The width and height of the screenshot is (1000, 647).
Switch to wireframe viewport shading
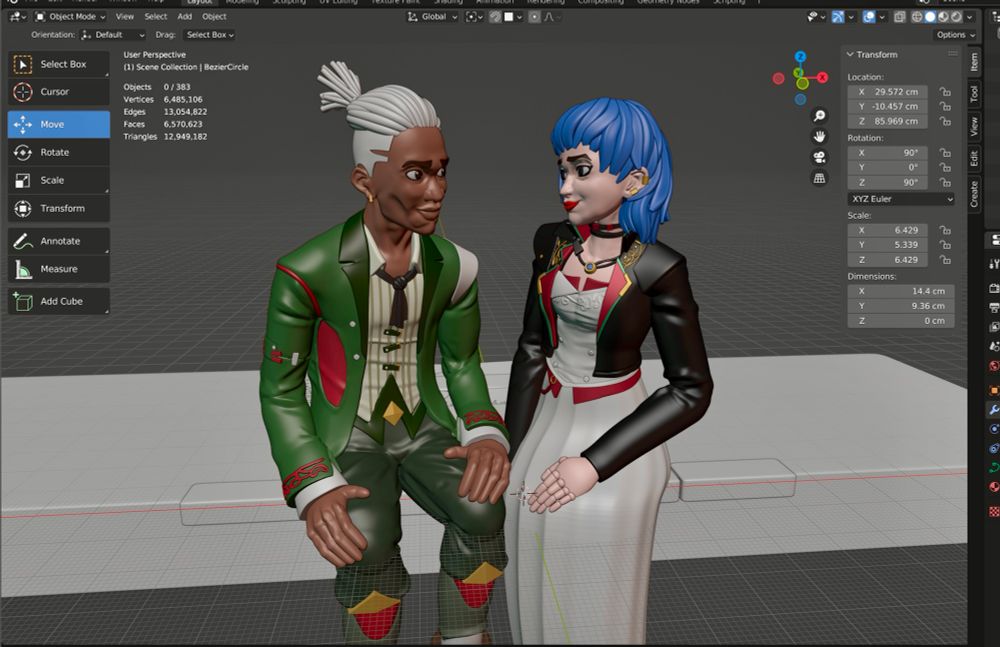[x=917, y=17]
